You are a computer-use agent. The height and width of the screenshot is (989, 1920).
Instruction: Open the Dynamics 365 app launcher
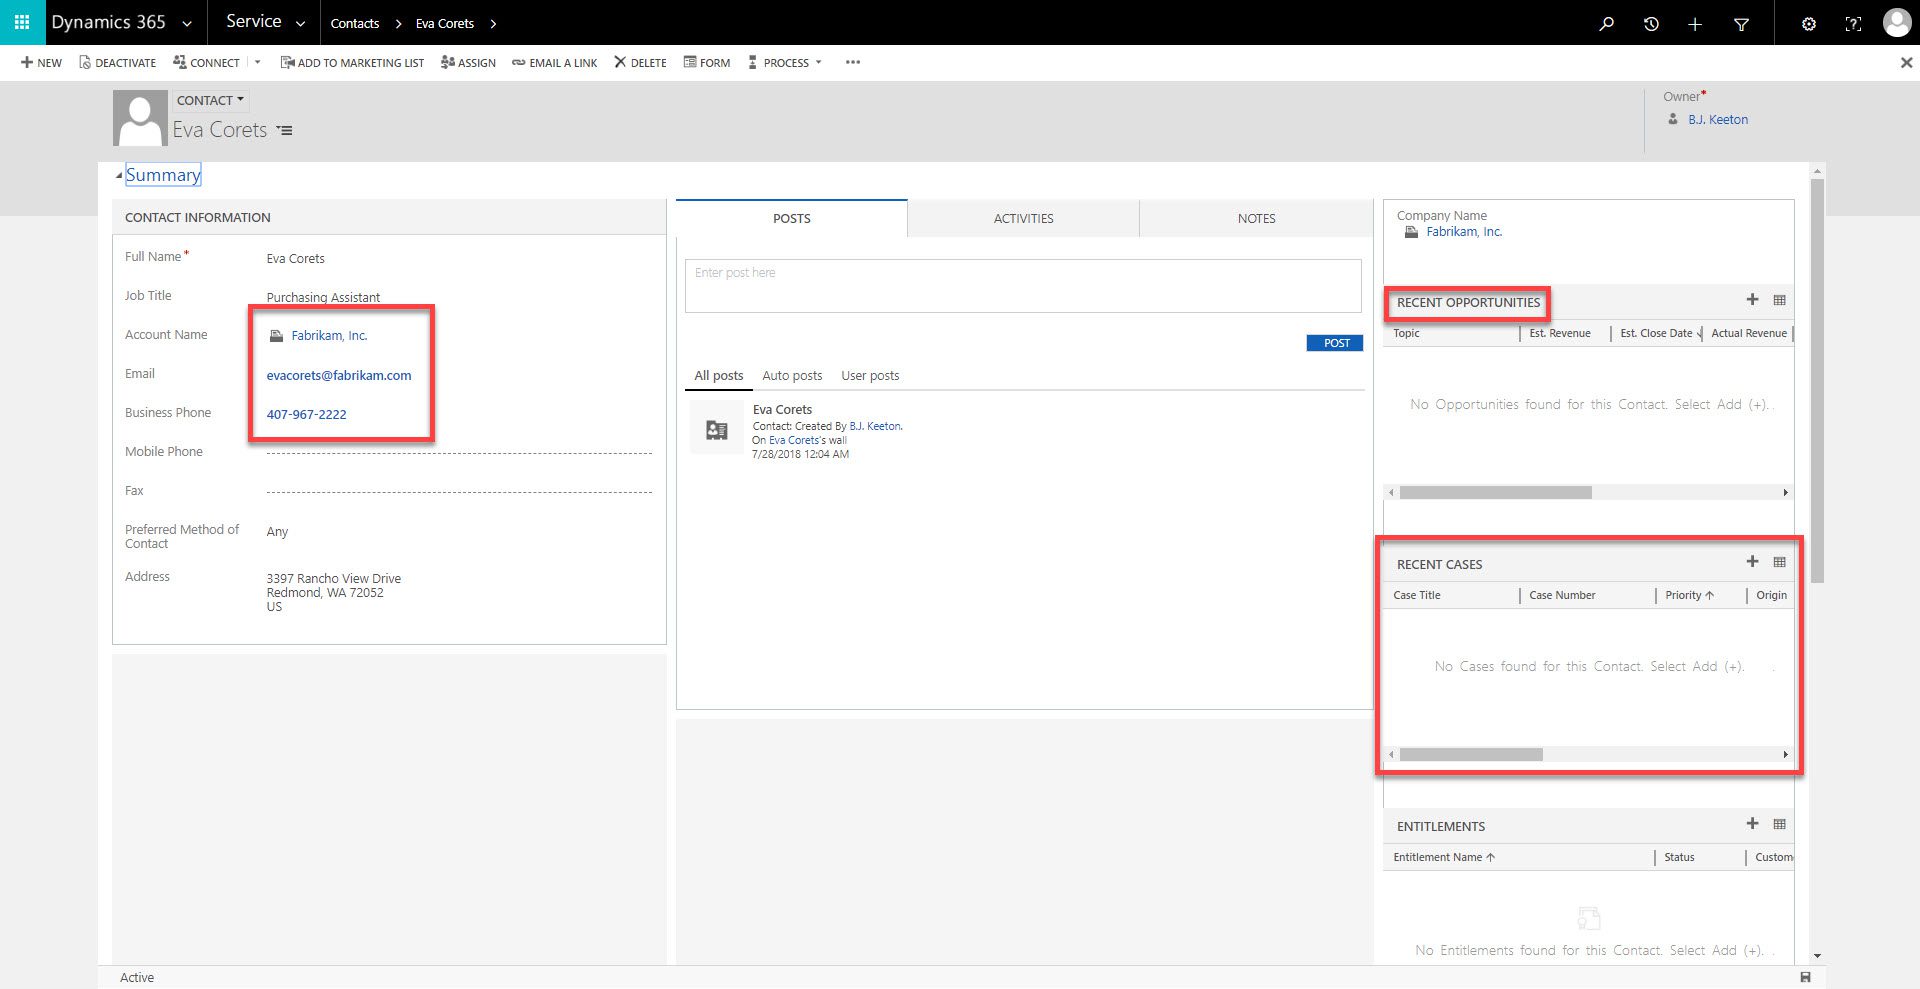20,22
